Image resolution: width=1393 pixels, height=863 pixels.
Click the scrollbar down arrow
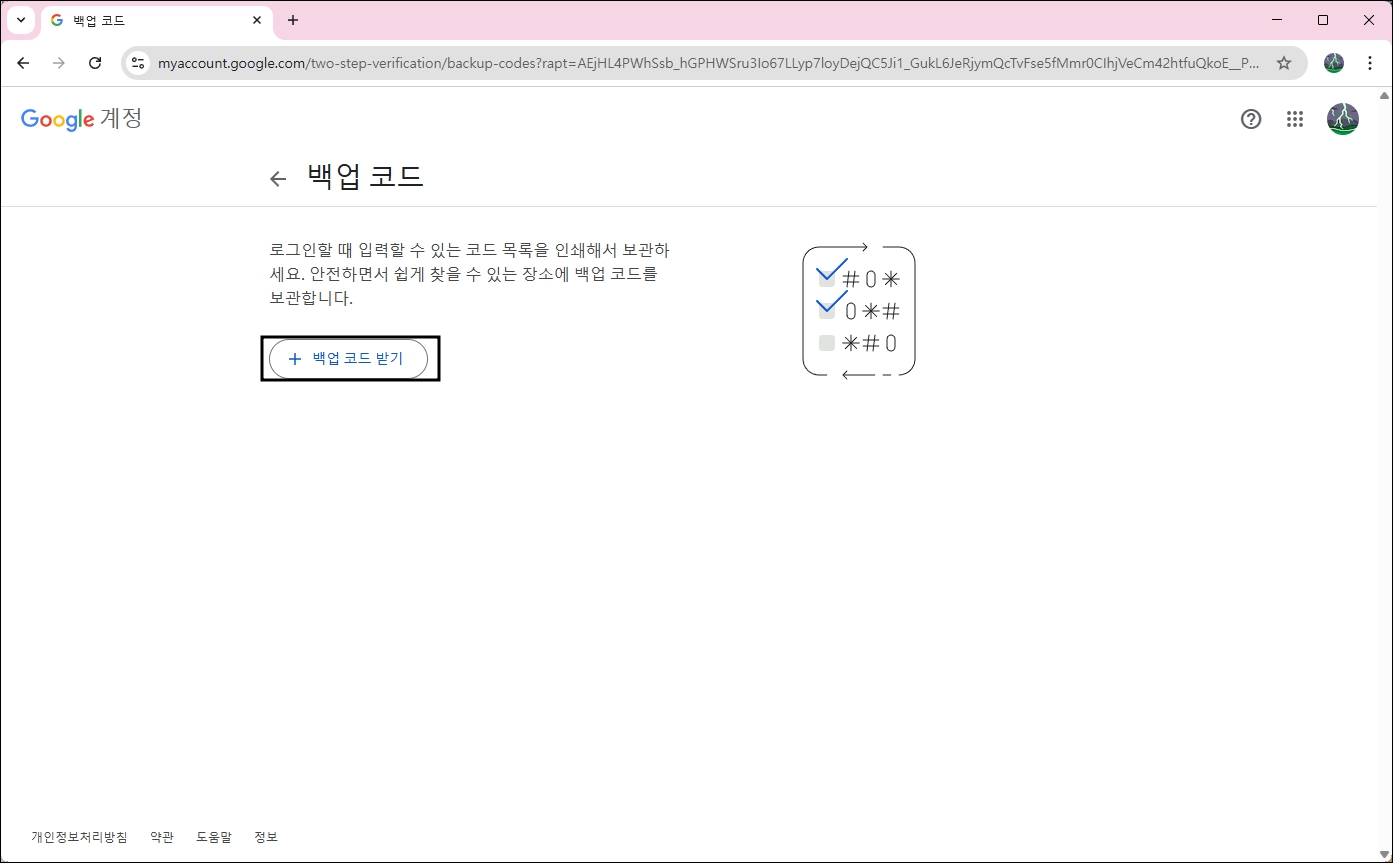[1386, 855]
